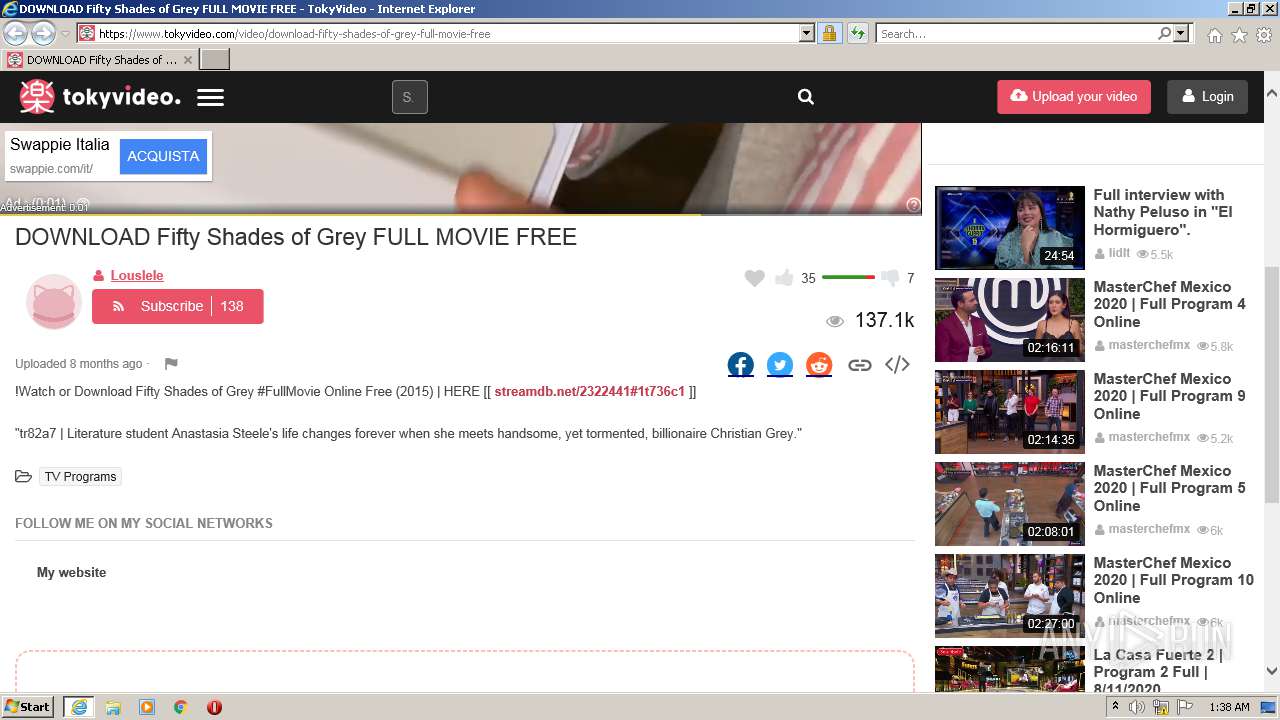This screenshot has height=720, width=1280.
Task: Open MasterChef Mexico Full Program 9 thumbnail
Action: pyautogui.click(x=1010, y=411)
